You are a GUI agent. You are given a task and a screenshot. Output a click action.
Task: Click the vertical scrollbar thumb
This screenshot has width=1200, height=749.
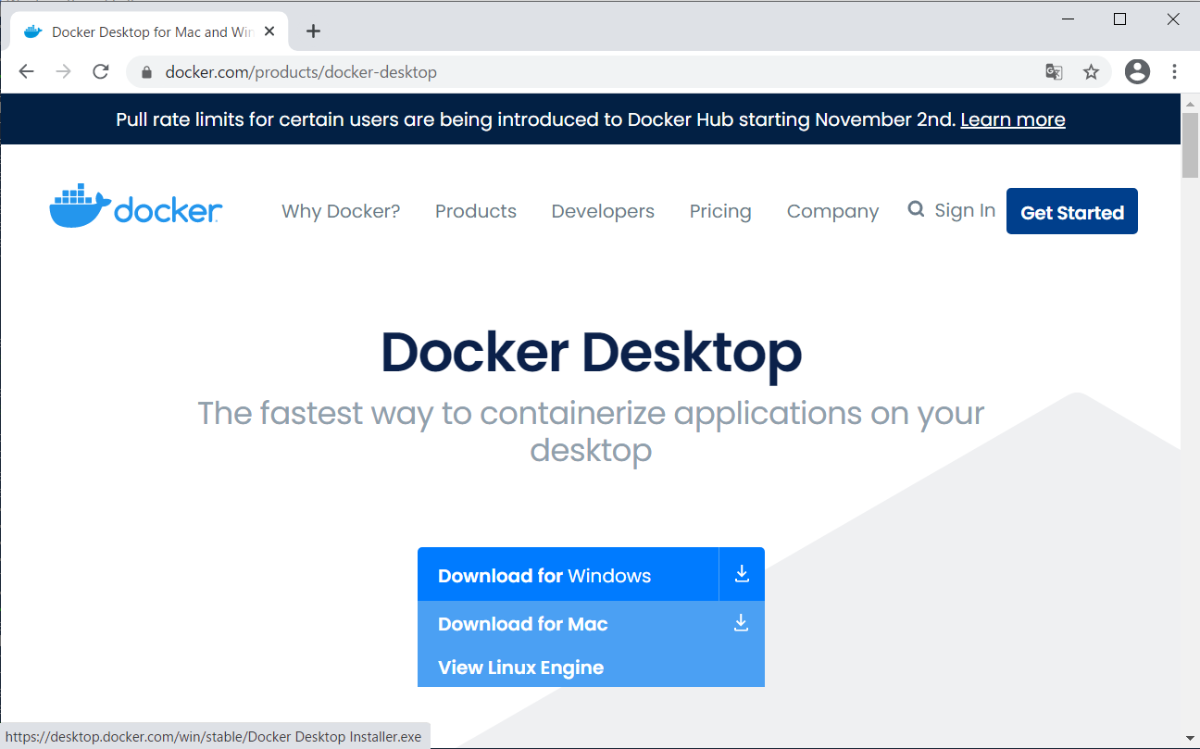1190,147
